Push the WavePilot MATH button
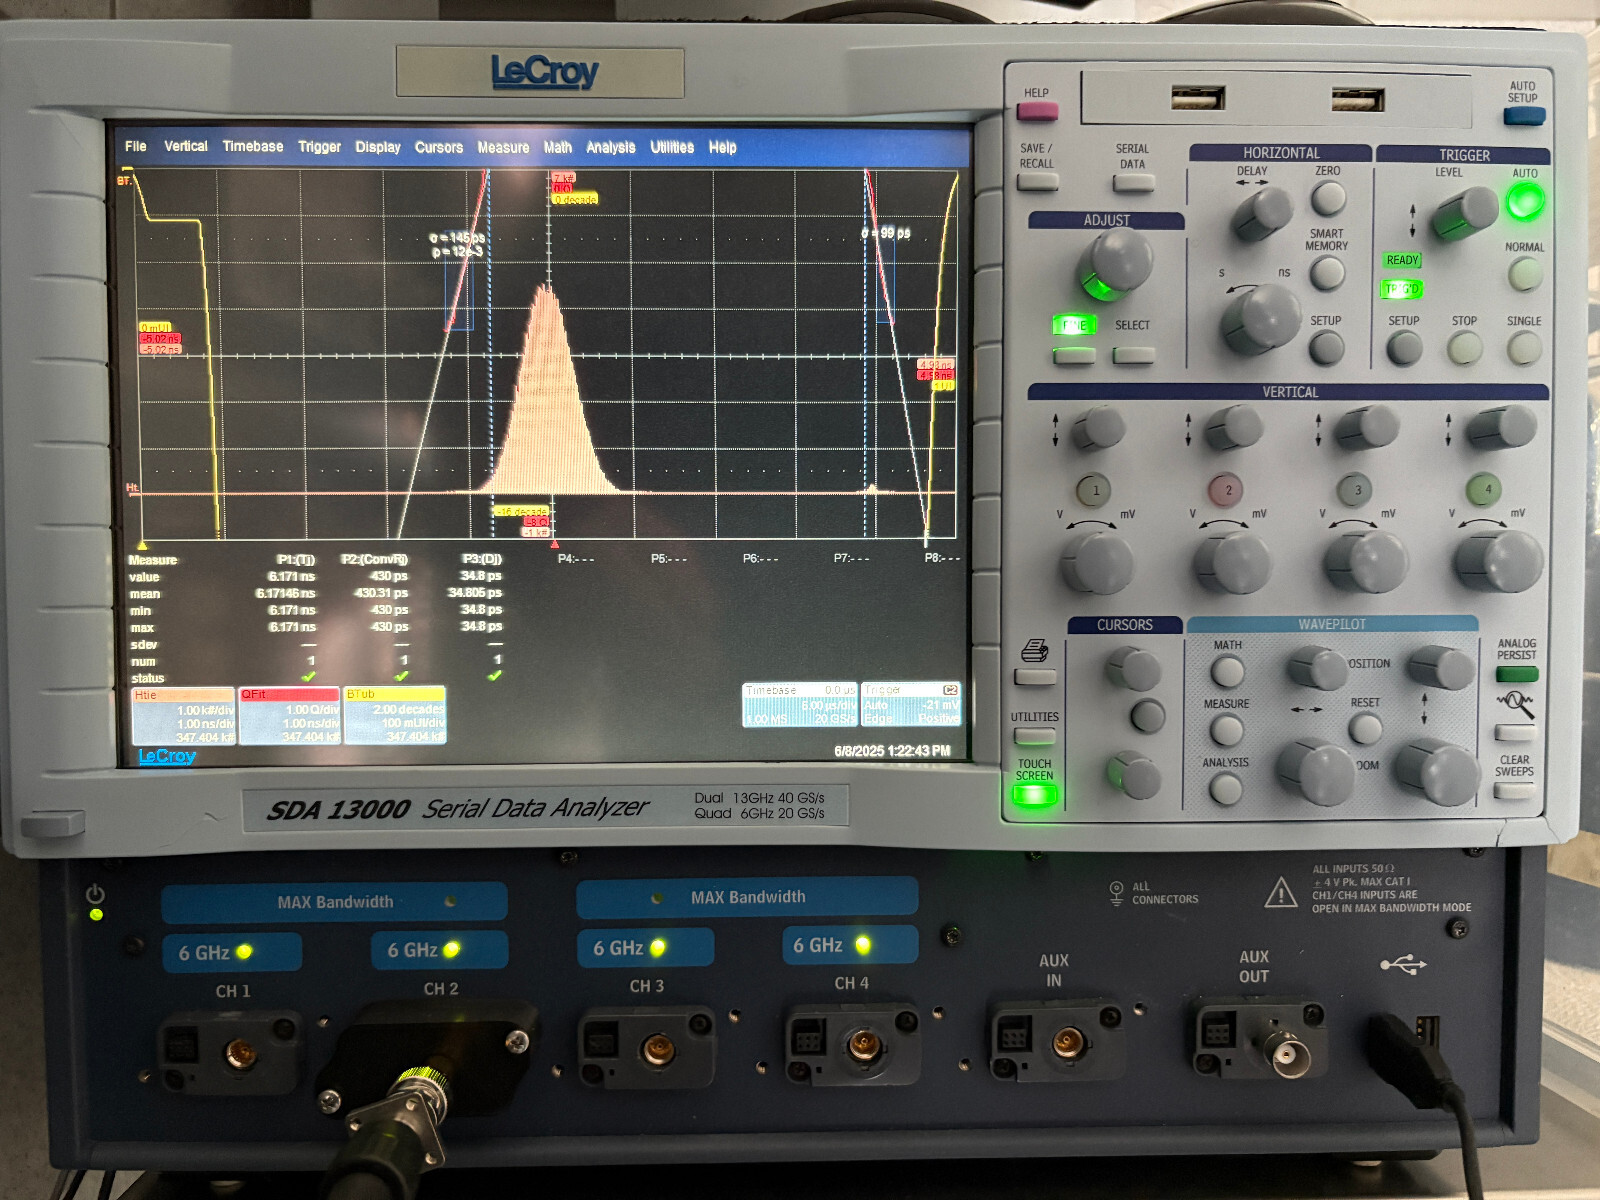1600x1200 pixels. [x=1227, y=671]
